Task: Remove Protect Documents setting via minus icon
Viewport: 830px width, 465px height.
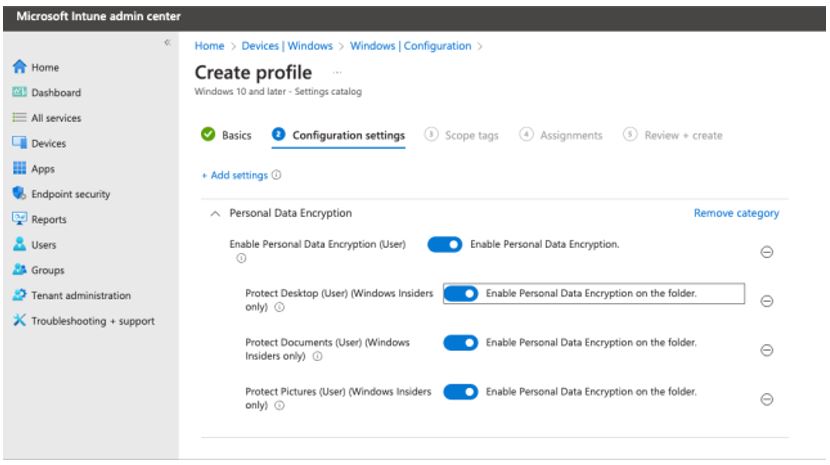Action: pyautogui.click(x=766, y=350)
